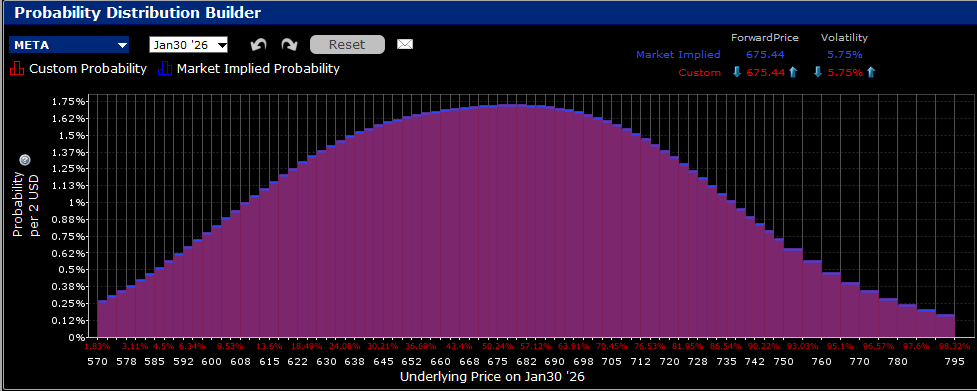977x391 pixels.
Task: Open the META symbol dropdown
Action: tap(69, 45)
